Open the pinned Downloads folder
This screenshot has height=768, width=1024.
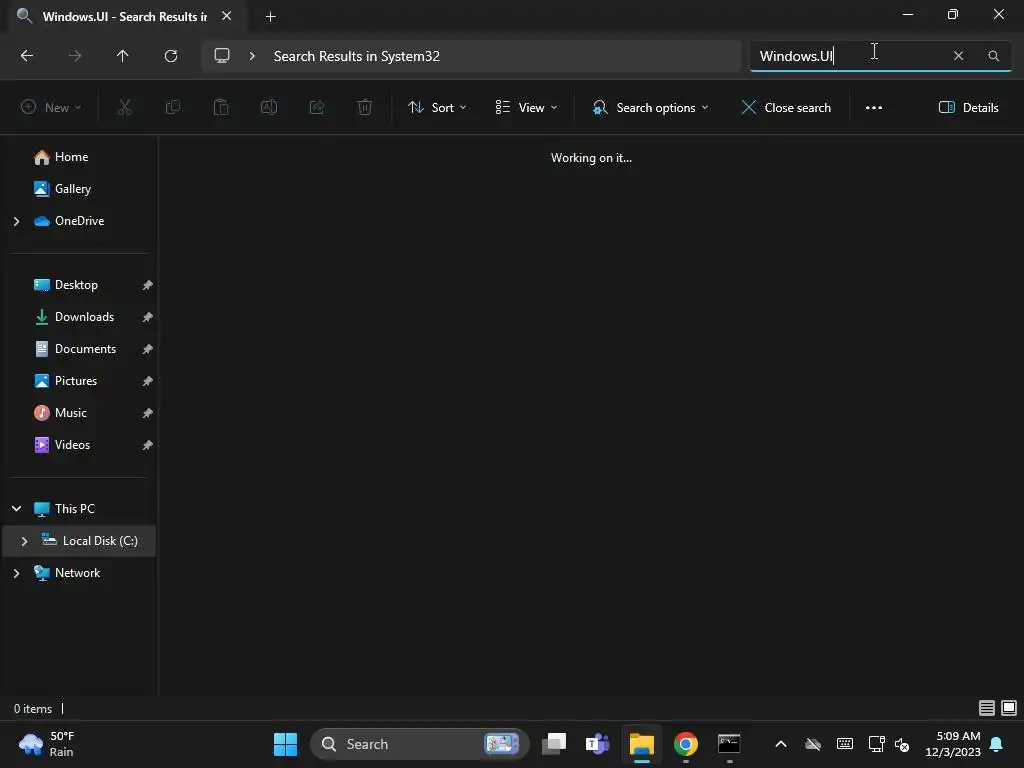click(x=84, y=317)
